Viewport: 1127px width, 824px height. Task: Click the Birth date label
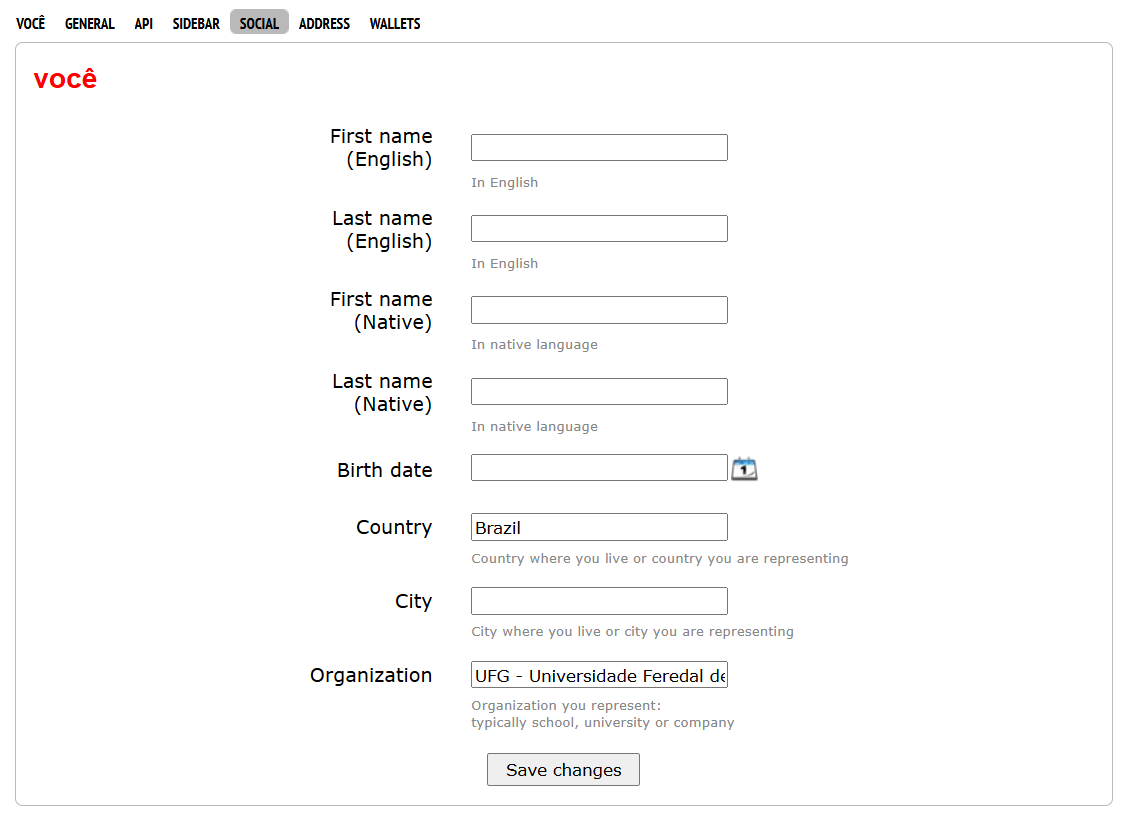point(385,470)
